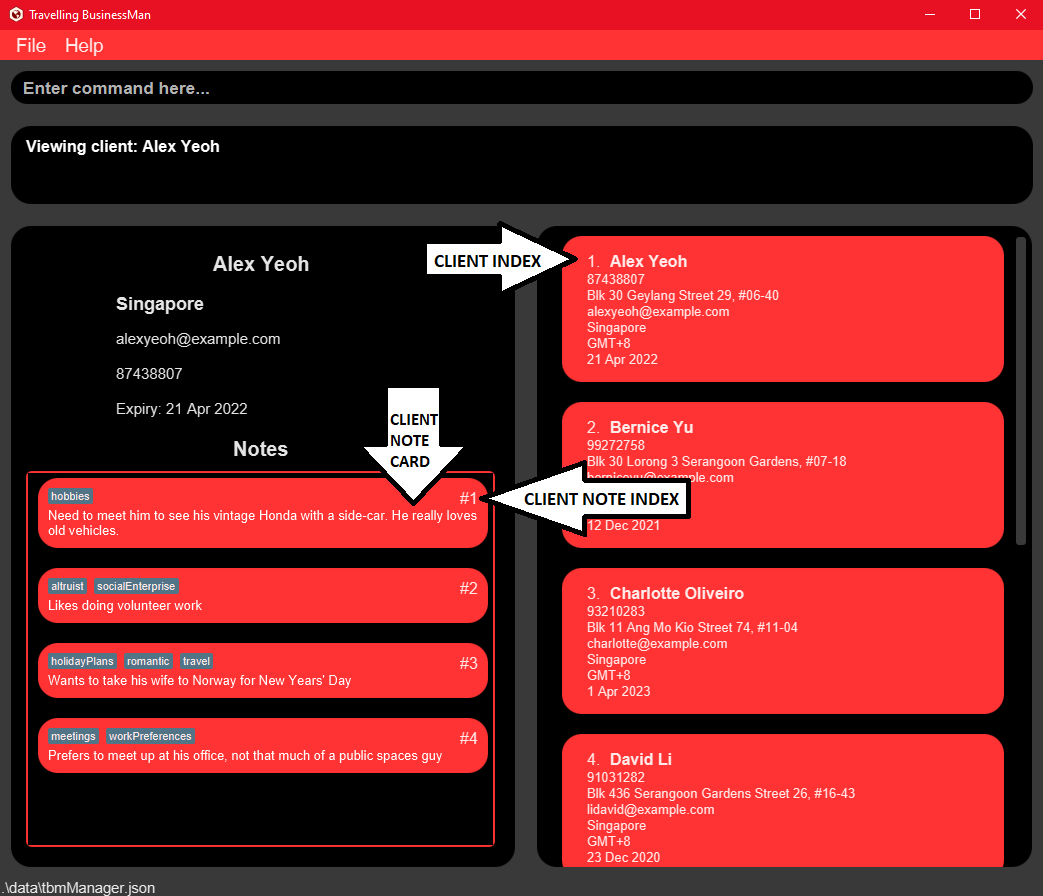
Task: Click the #4 note index
Action: point(468,738)
